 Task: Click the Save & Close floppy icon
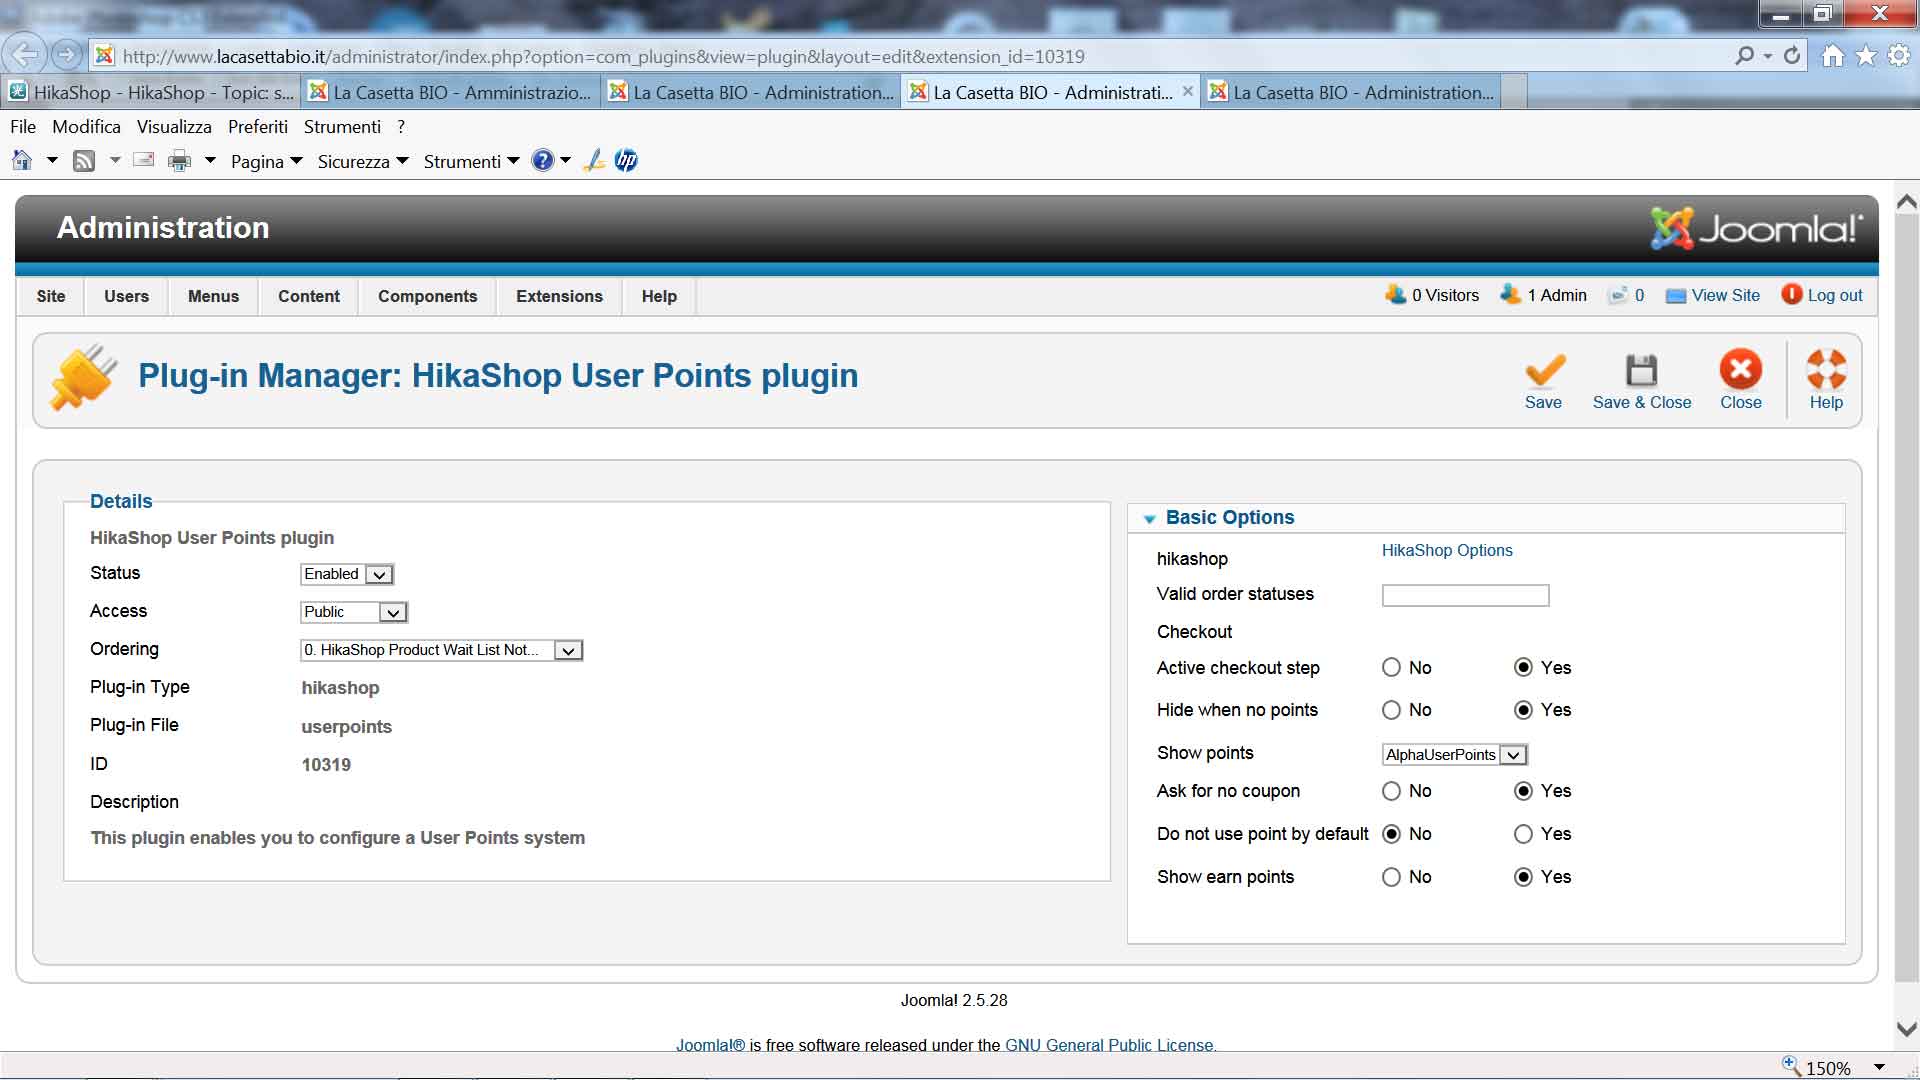point(1641,371)
